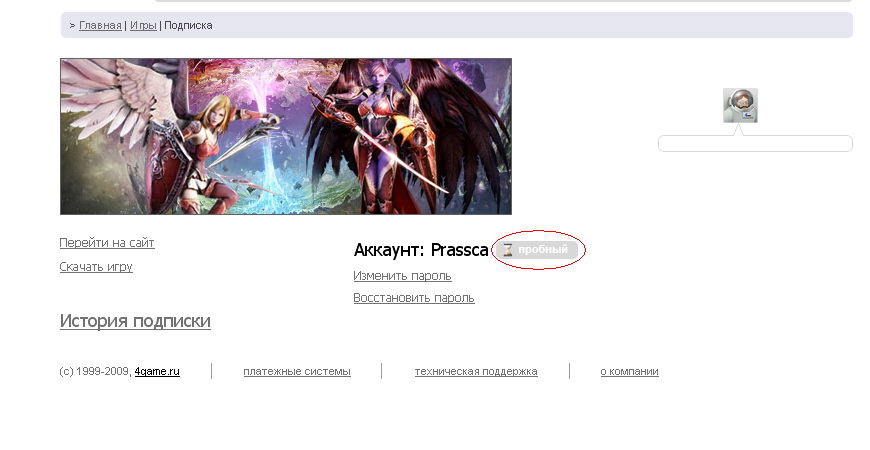Click the empty speech bubble field under avatar
The image size is (870, 450).
[755, 144]
